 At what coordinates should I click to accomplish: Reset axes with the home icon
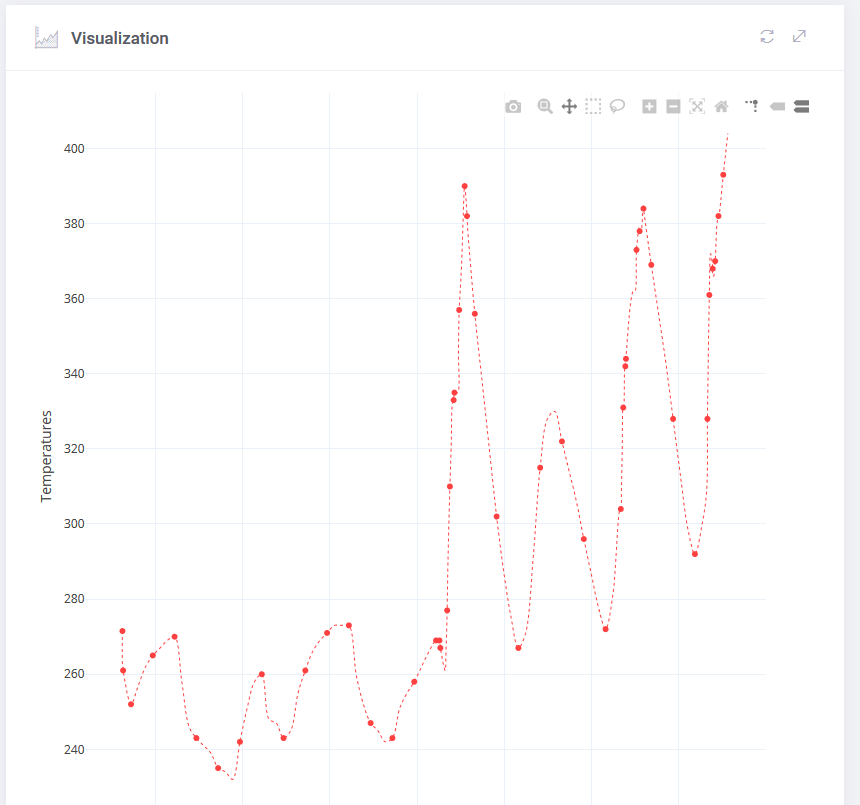coord(721,106)
